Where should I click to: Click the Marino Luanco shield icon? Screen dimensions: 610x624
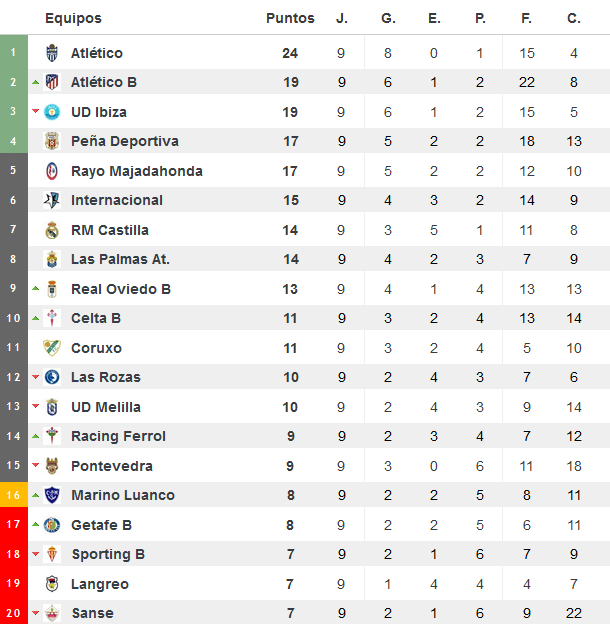[52, 495]
